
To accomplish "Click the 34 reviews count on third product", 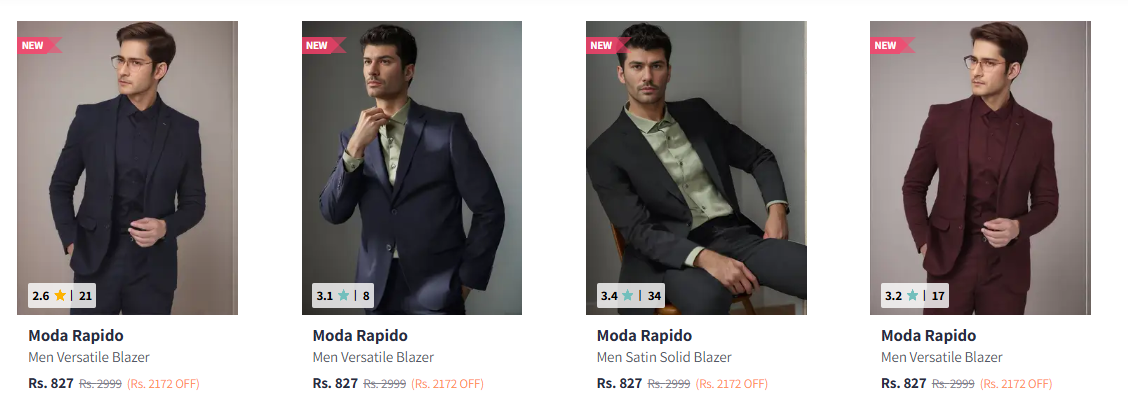I will point(654,295).
